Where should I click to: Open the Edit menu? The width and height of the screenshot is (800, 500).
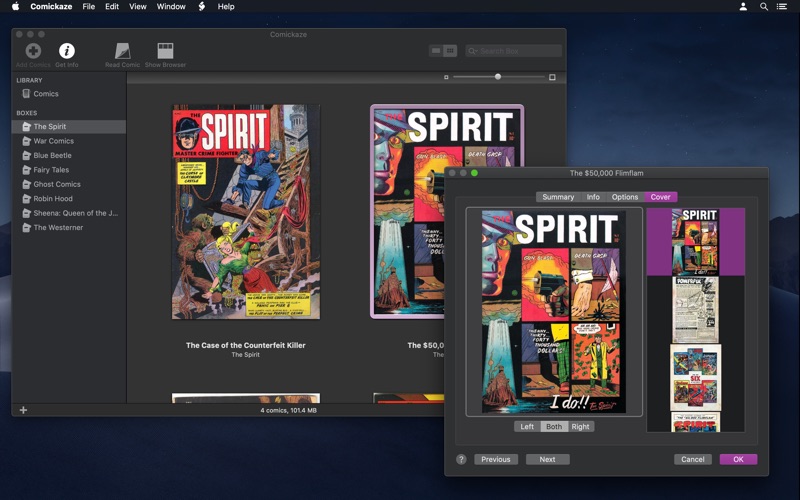112,7
